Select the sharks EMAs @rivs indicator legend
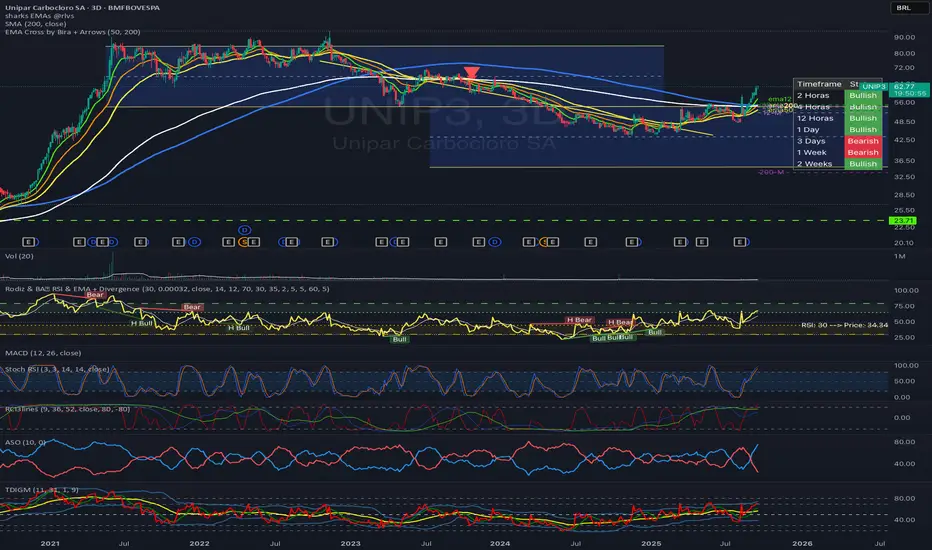The width and height of the screenshot is (932, 550). (x=40, y=16)
